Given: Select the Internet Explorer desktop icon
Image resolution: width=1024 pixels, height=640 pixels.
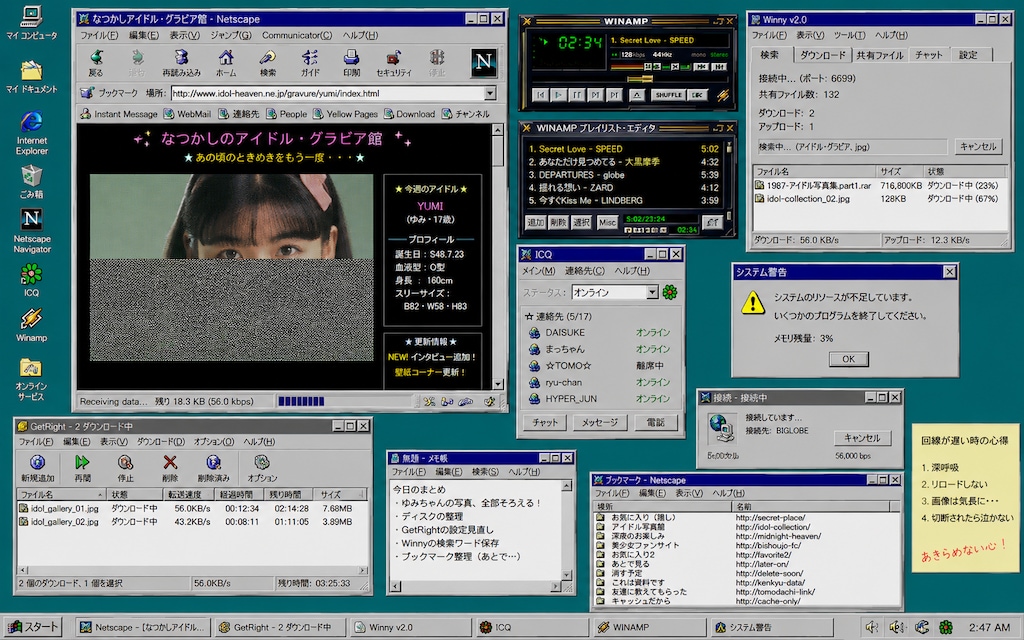Looking at the screenshot, I should 31,122.
